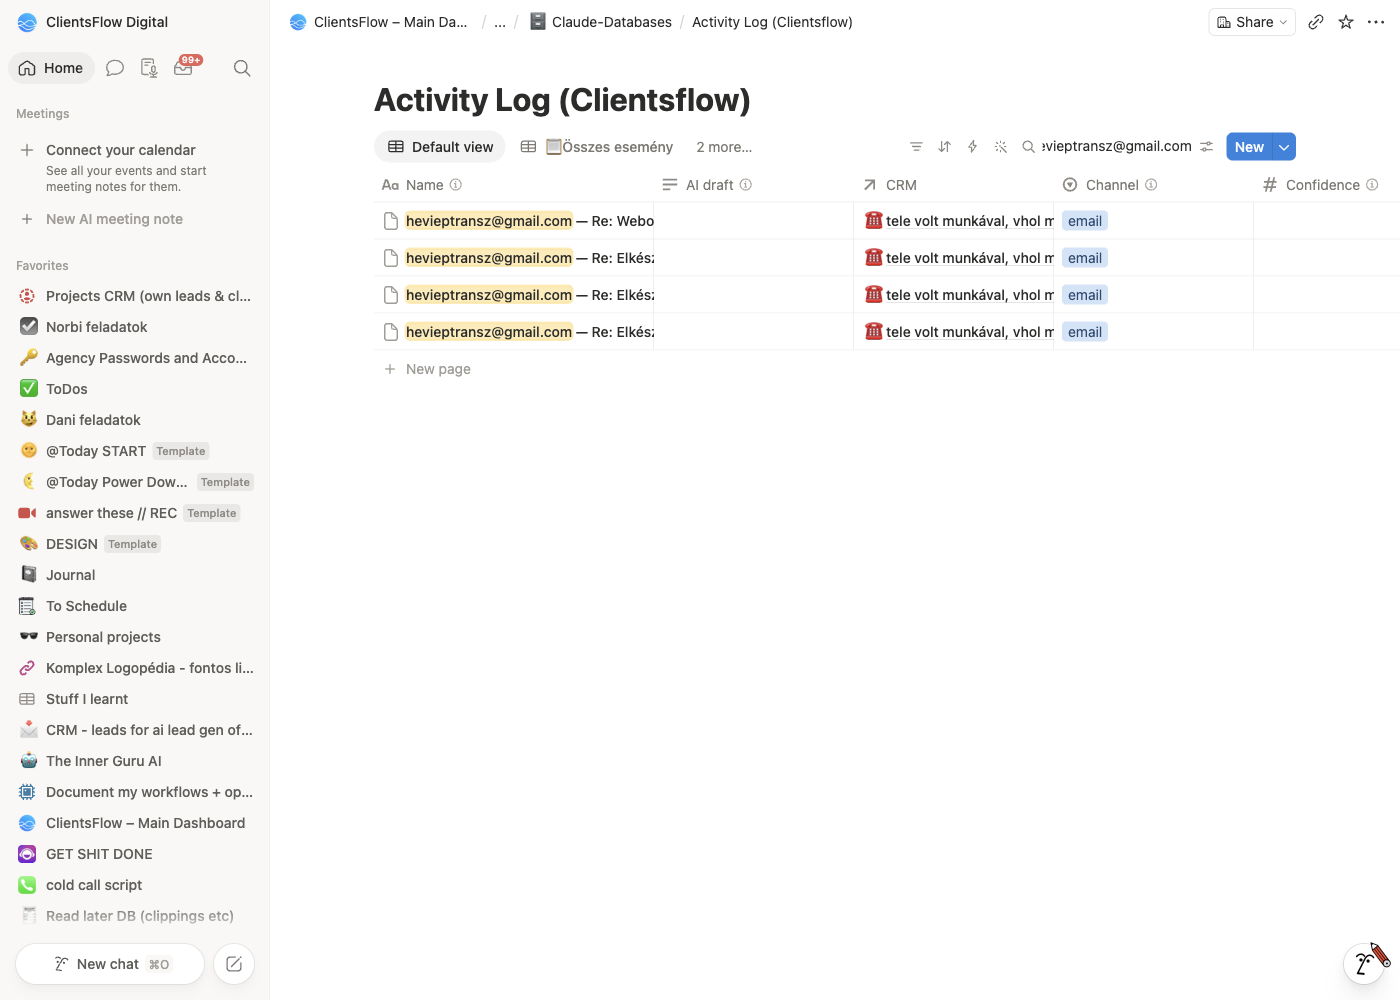
Task: Go to ClientsFlow – Main Da... breadcrumb
Action: tap(379, 22)
